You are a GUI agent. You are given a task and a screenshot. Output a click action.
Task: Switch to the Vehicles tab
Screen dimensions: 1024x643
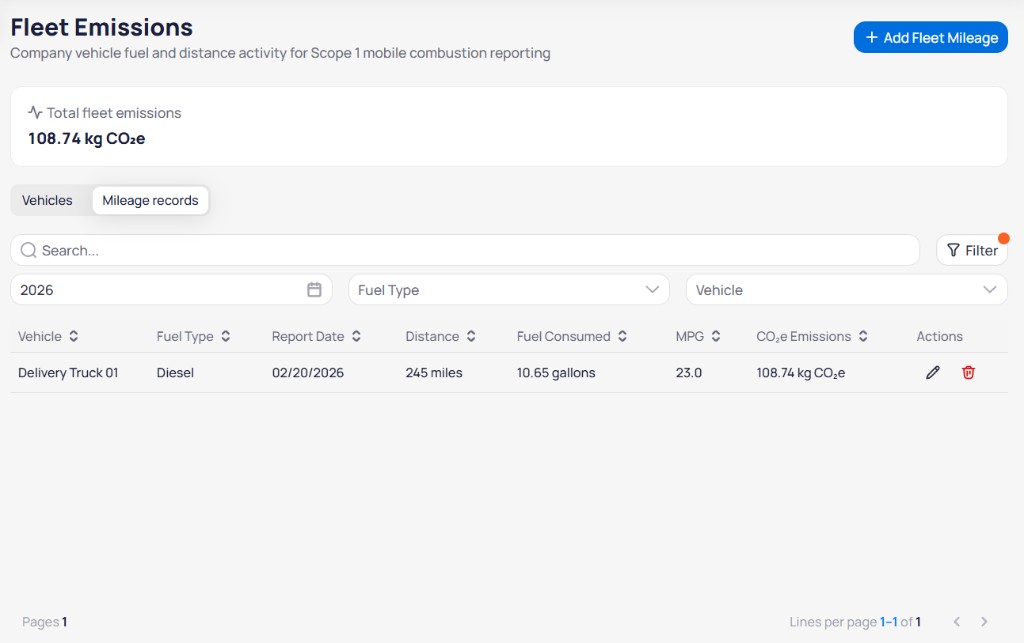tap(47, 200)
